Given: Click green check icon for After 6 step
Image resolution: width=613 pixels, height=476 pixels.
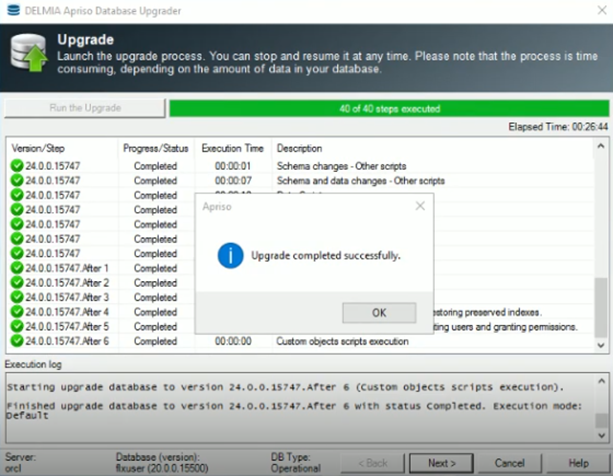Looking at the screenshot, I should (17, 341).
